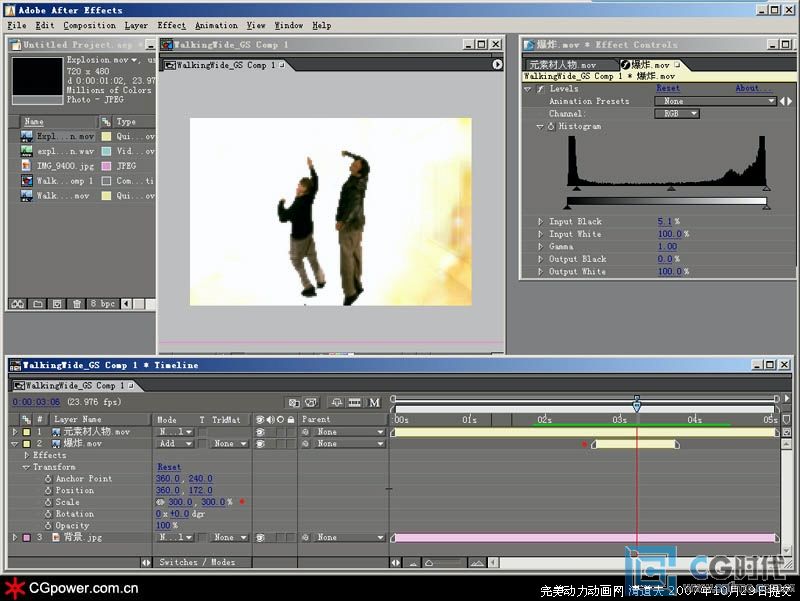Open blending mode dropdown showing Add
Image resolution: width=800 pixels, height=601 pixels.
coord(175,443)
